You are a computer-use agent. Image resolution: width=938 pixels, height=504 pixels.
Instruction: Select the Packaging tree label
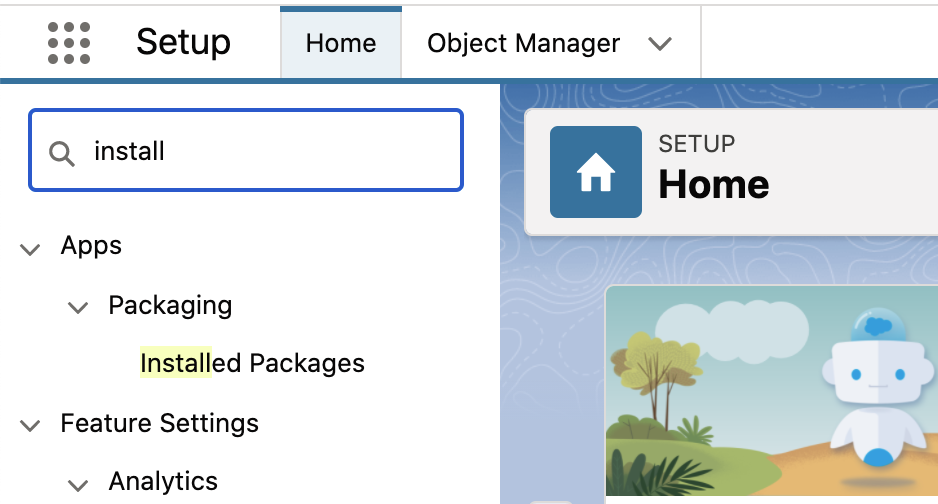(x=170, y=306)
